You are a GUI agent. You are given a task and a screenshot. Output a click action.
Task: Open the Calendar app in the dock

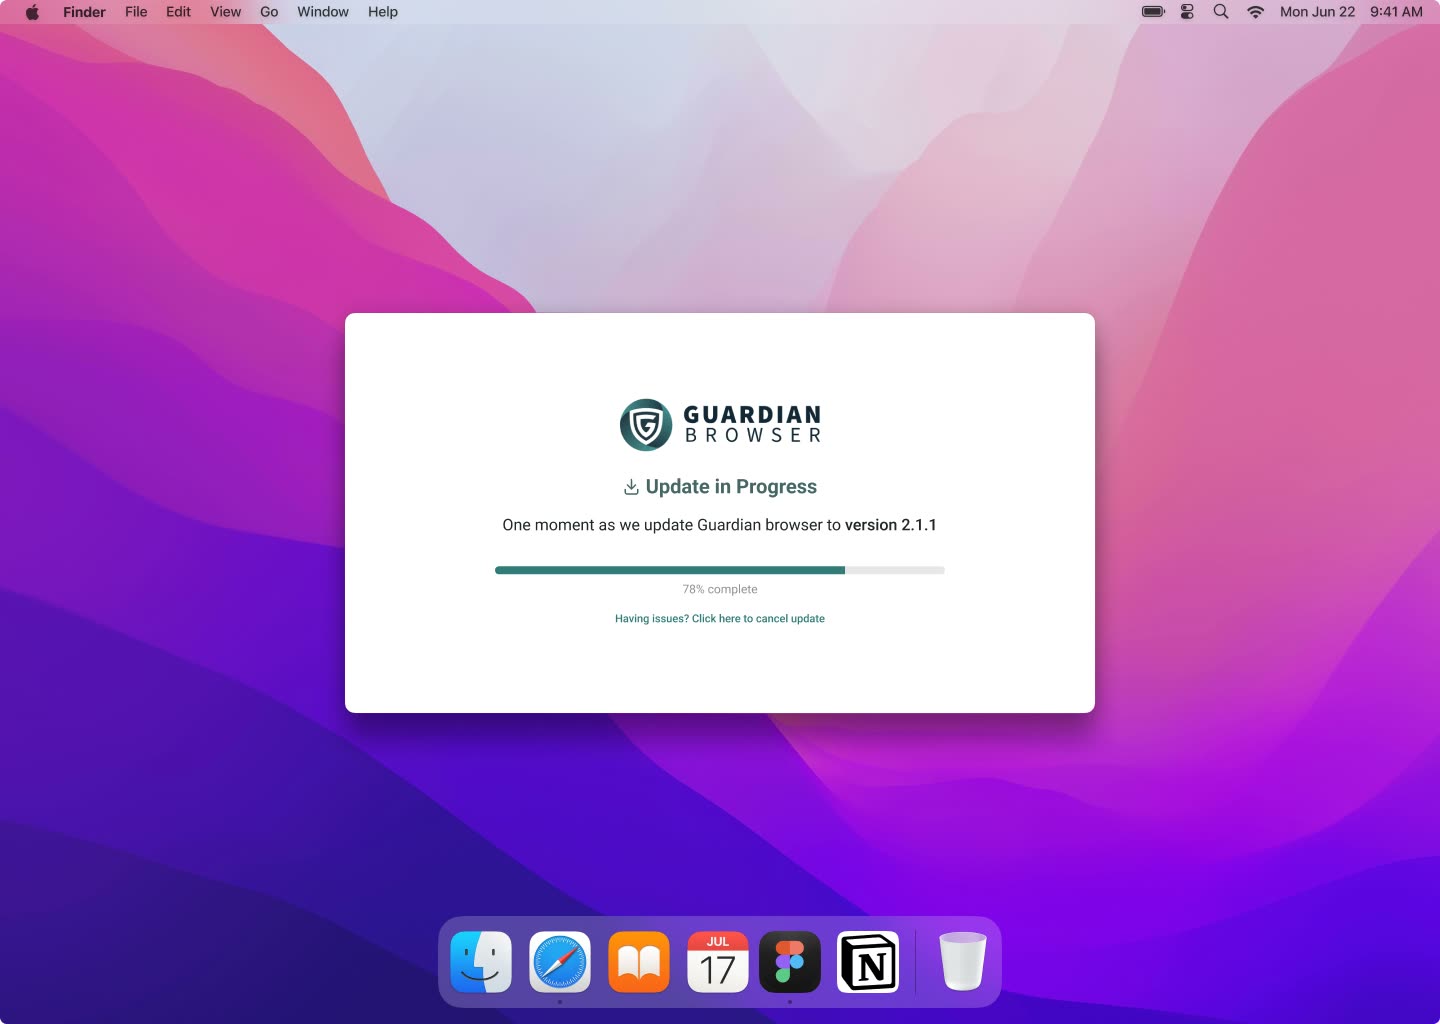coord(718,962)
